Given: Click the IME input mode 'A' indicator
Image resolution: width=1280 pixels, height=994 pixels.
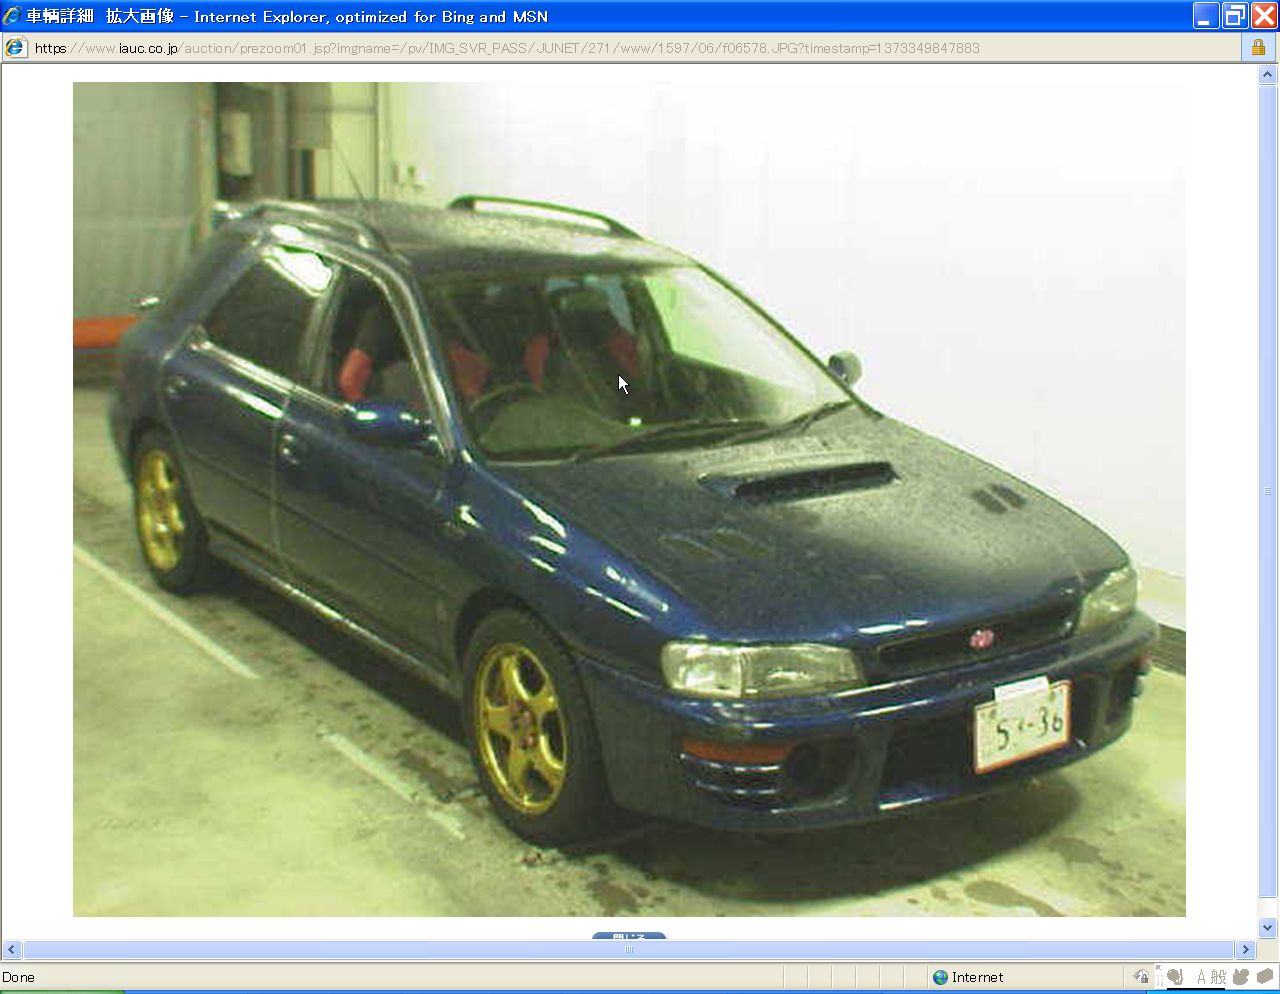Looking at the screenshot, I should [x=1201, y=977].
